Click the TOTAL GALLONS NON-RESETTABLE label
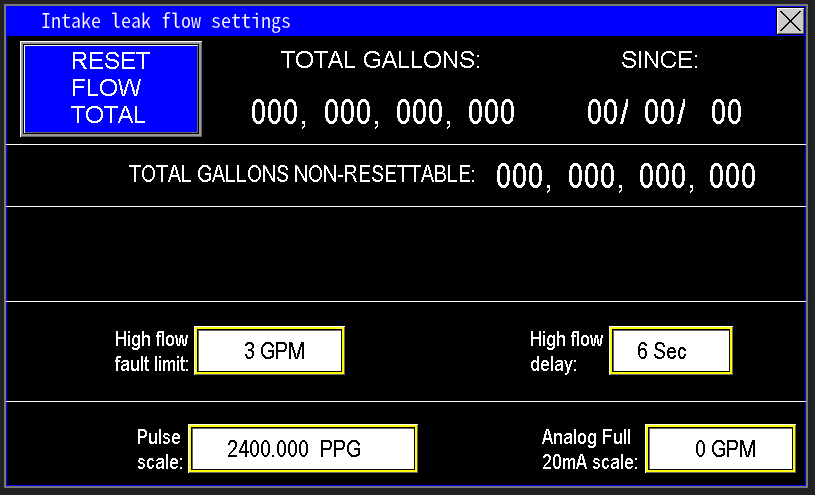 click(302, 175)
